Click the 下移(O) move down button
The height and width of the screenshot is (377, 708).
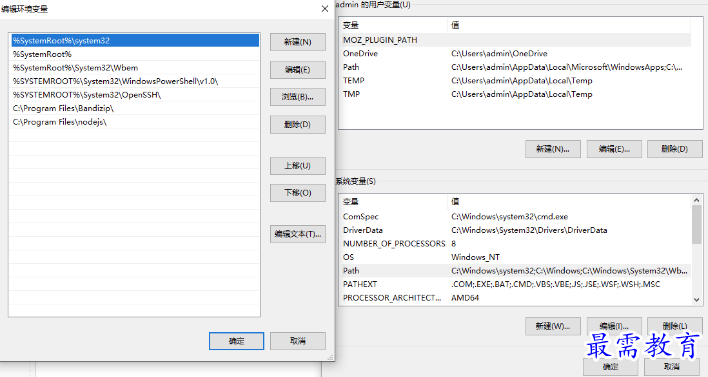point(298,193)
